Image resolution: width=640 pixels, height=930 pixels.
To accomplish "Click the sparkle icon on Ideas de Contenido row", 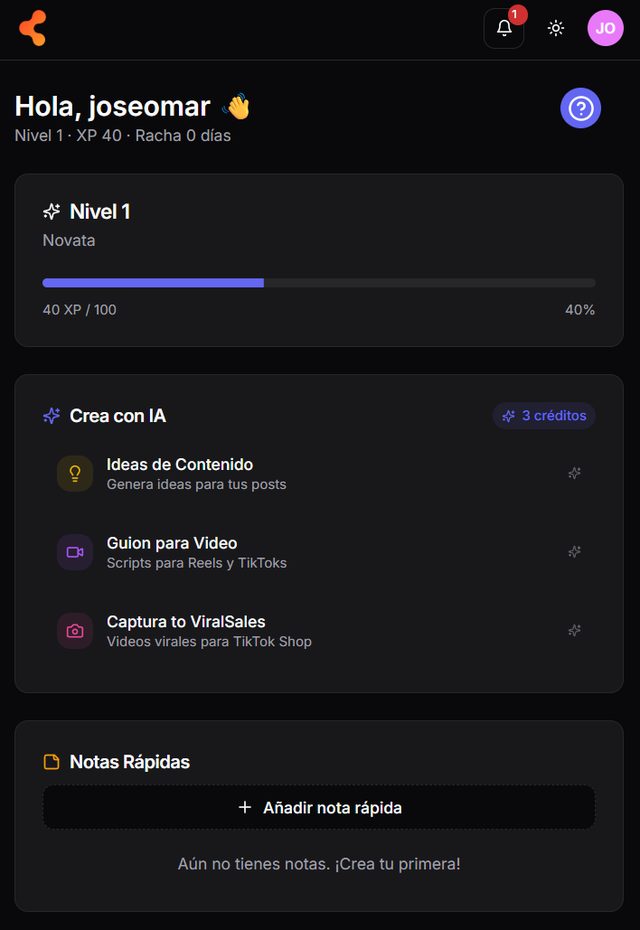I will 575,472.
